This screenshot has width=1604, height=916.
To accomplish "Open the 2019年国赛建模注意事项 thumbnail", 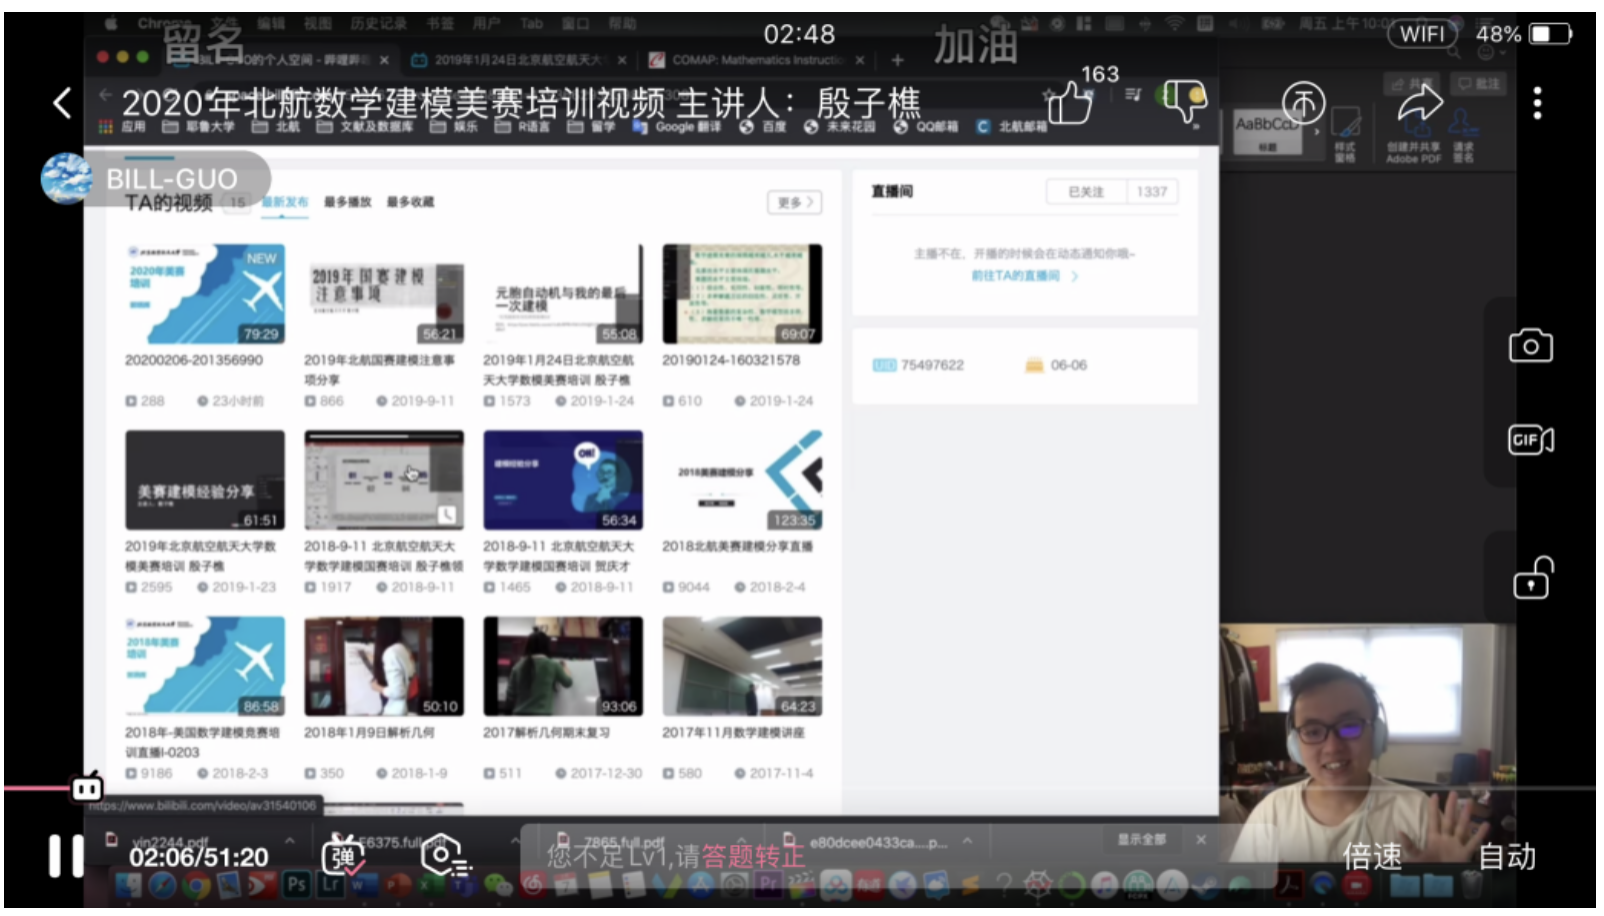I will (x=384, y=294).
